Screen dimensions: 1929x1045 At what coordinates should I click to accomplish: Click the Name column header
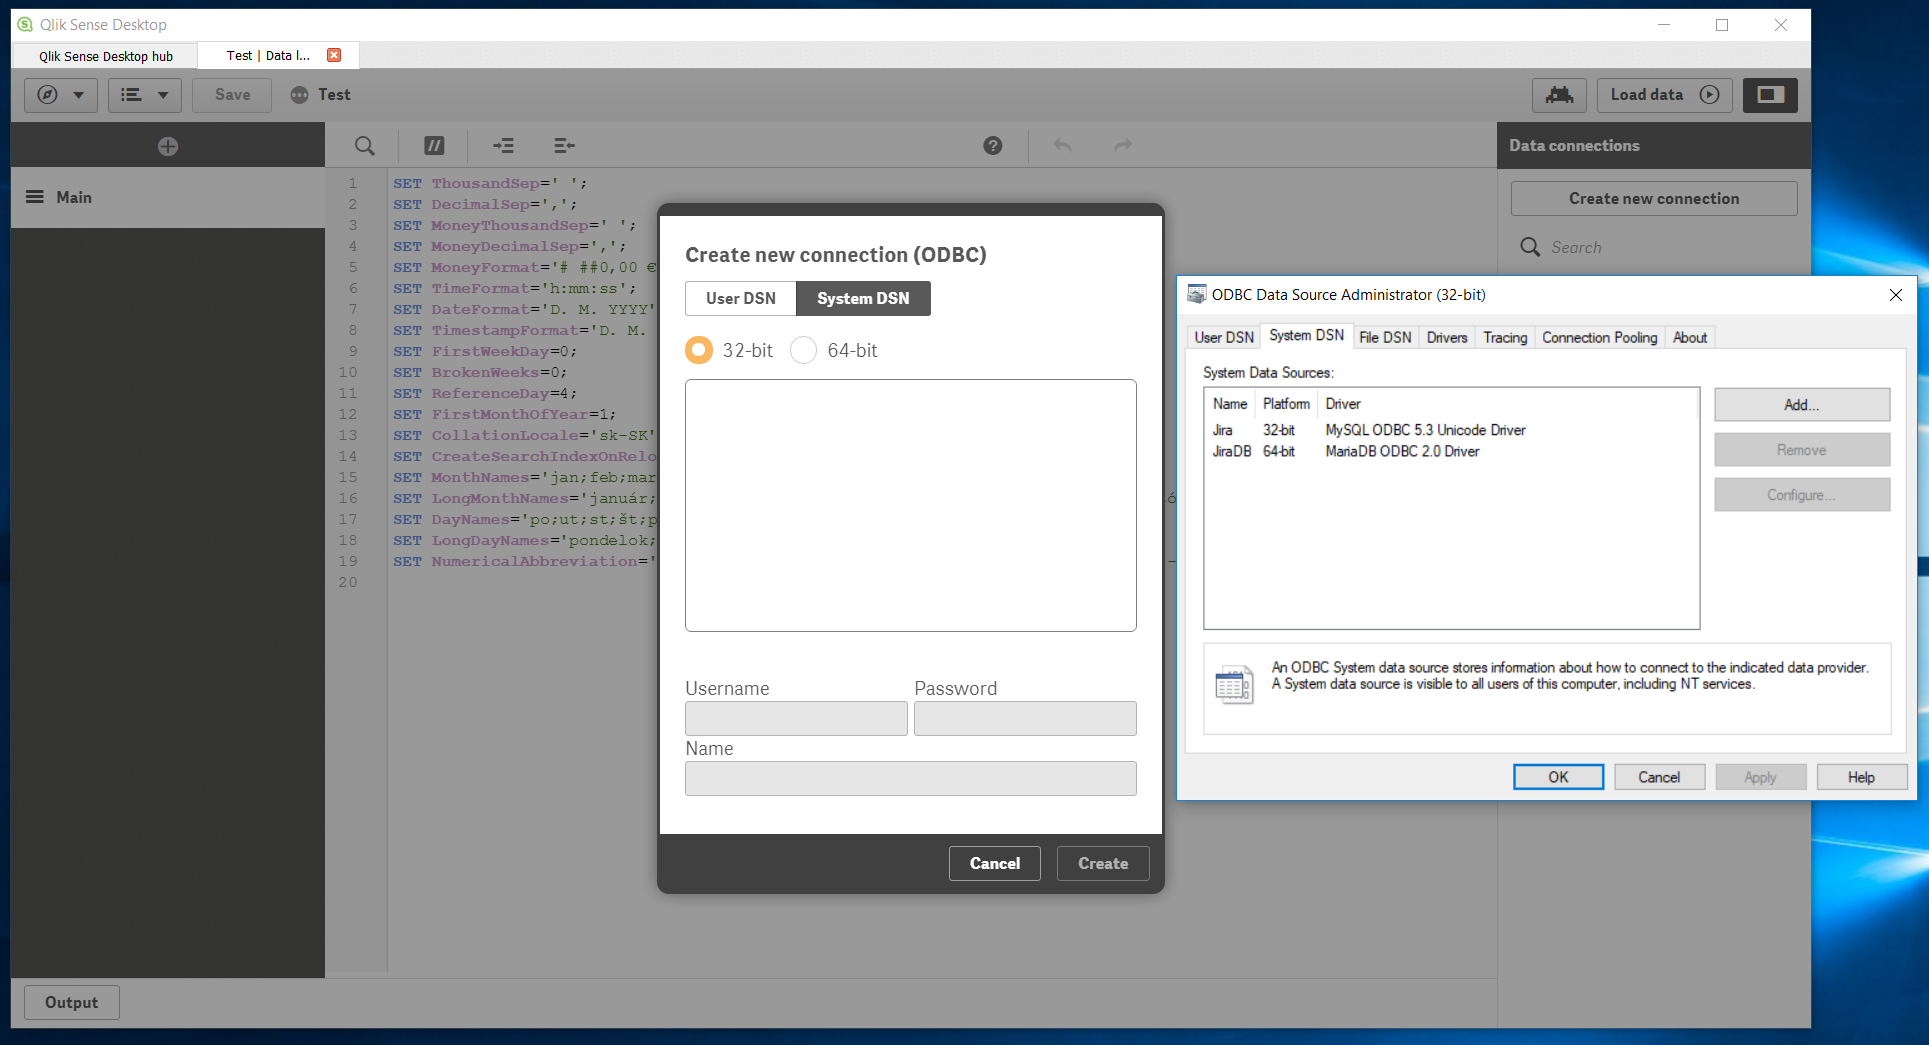pos(1230,404)
